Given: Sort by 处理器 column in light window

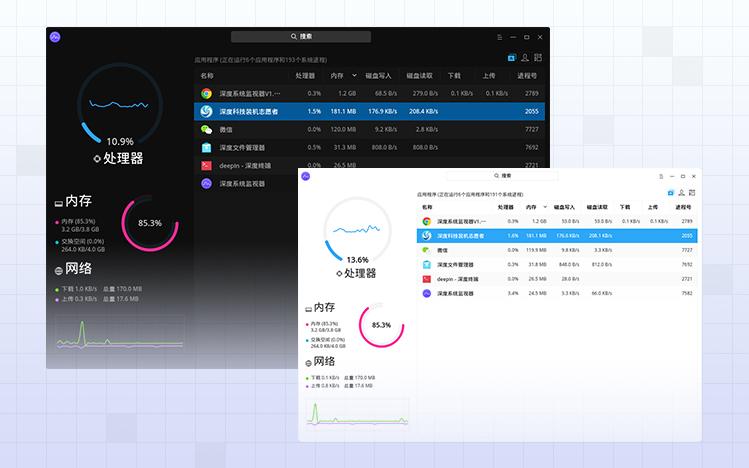Looking at the screenshot, I should (x=505, y=207).
